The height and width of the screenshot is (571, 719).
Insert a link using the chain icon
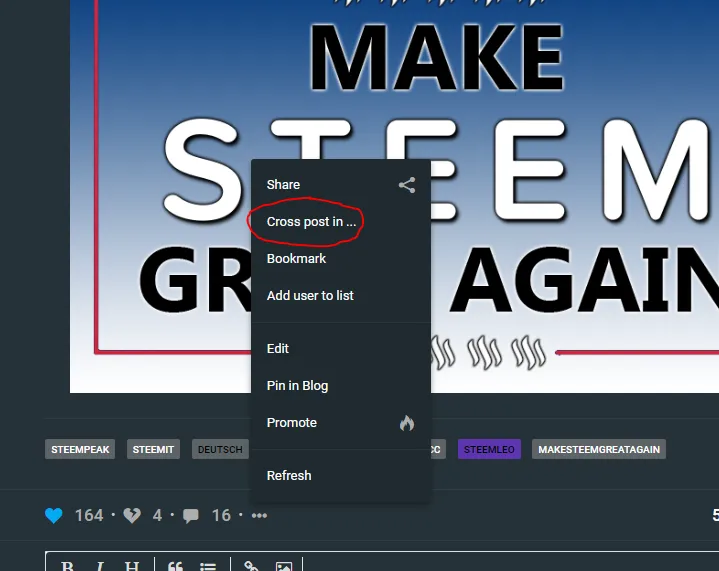click(251, 566)
